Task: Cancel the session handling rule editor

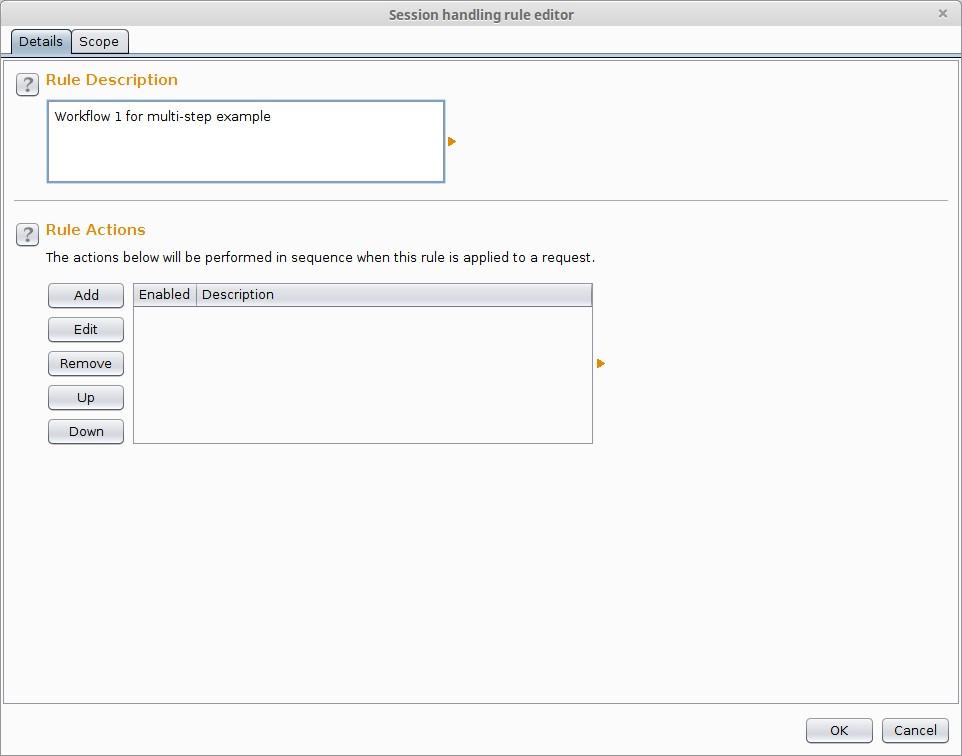Action: click(915, 730)
